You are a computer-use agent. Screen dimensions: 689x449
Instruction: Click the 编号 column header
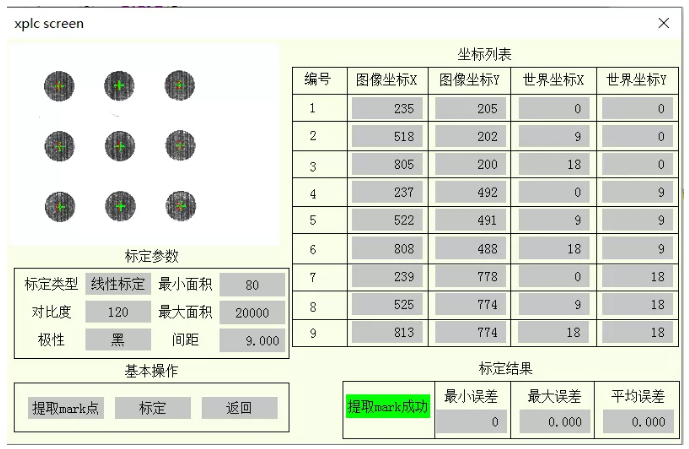(x=318, y=80)
